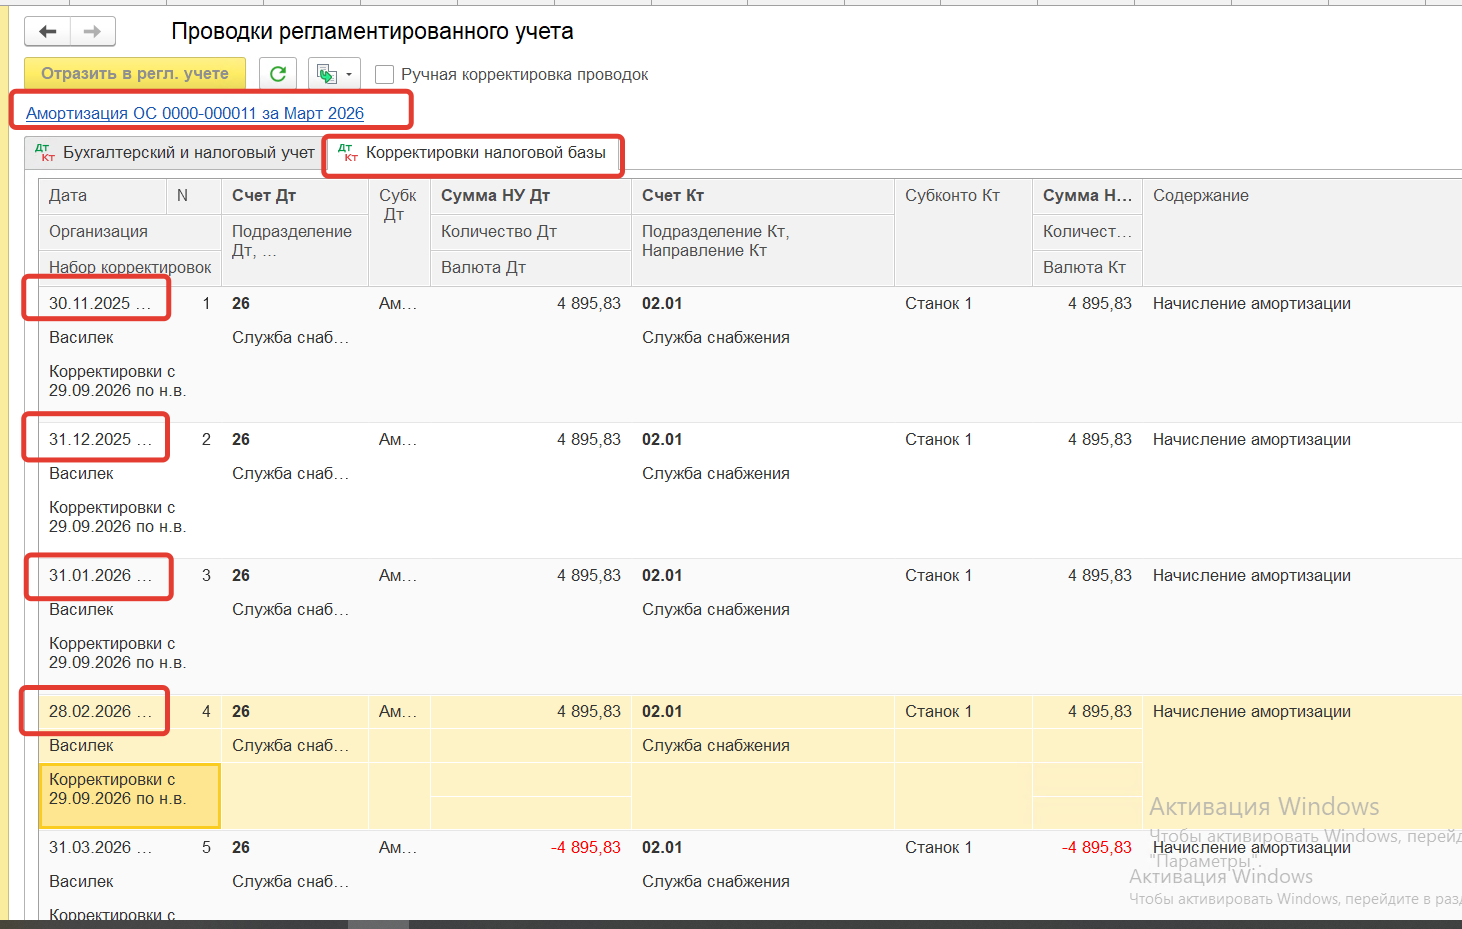
Task: Click account 02.01 in the 28.02.2026 row
Action: pyautogui.click(x=662, y=712)
